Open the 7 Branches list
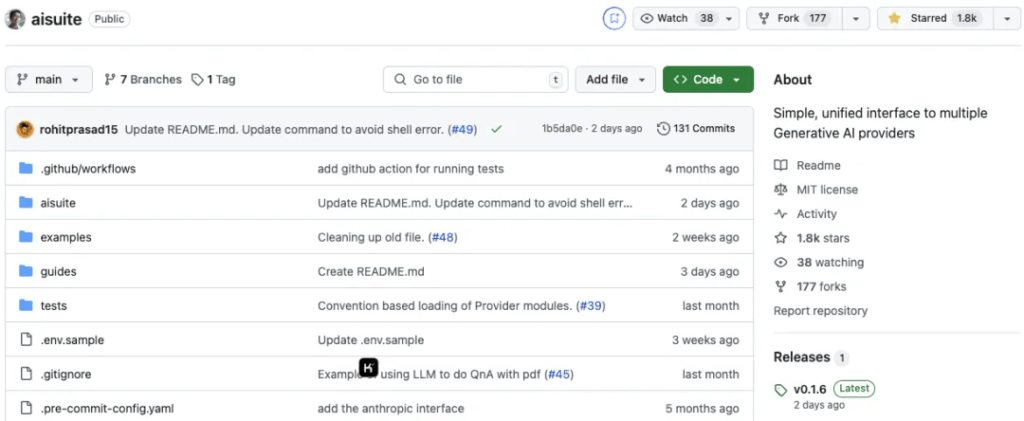 coord(143,79)
